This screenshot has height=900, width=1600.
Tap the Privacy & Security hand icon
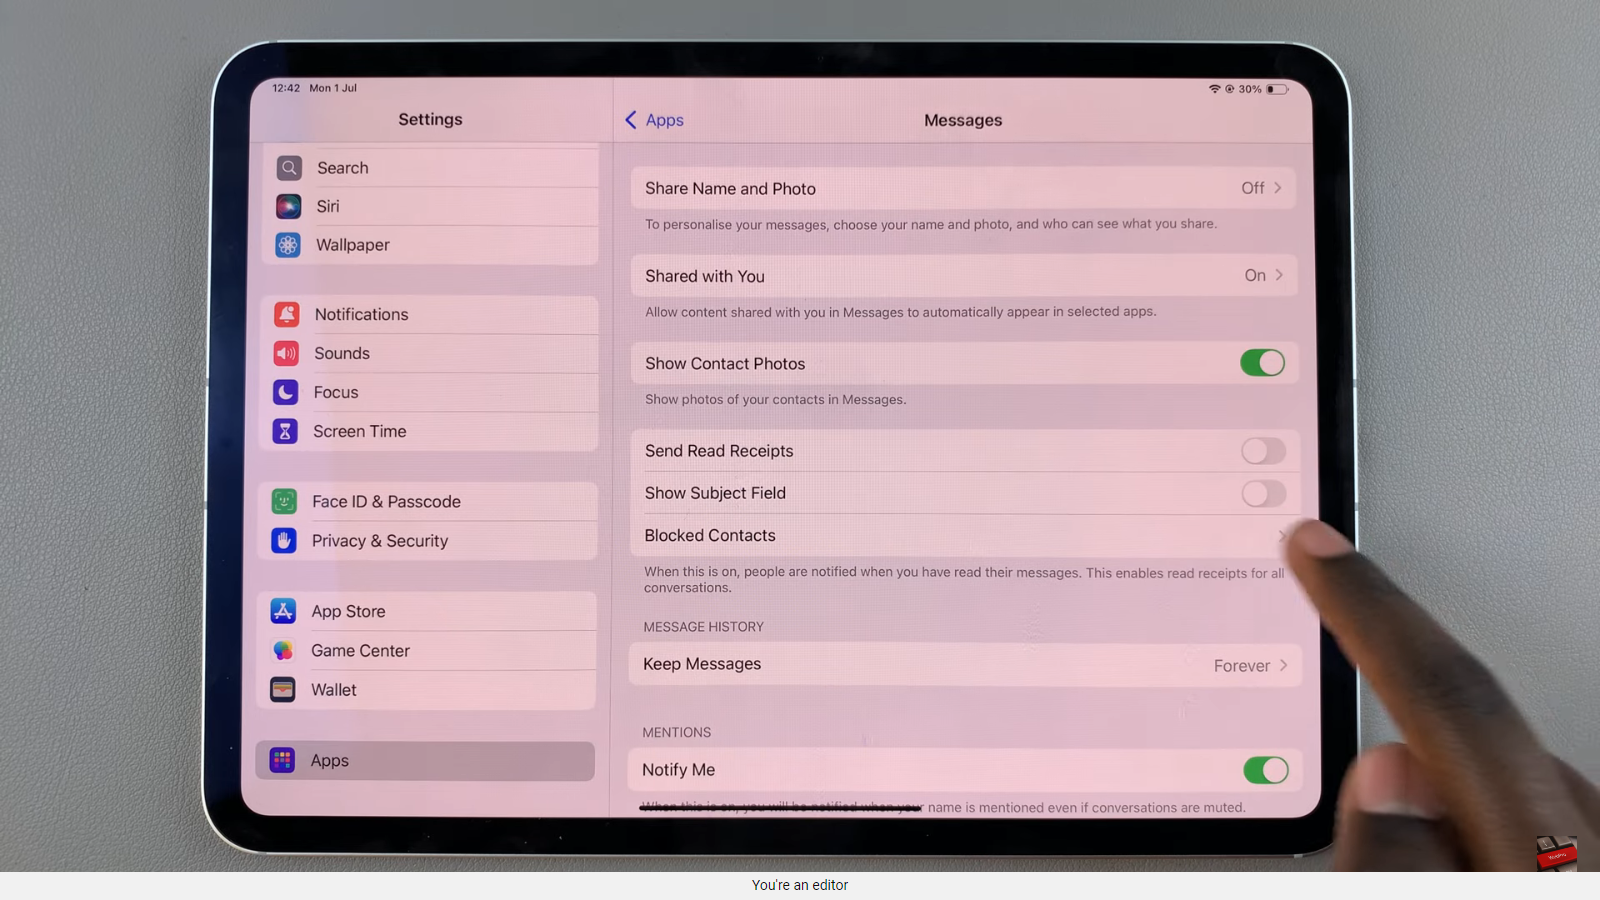pos(284,540)
